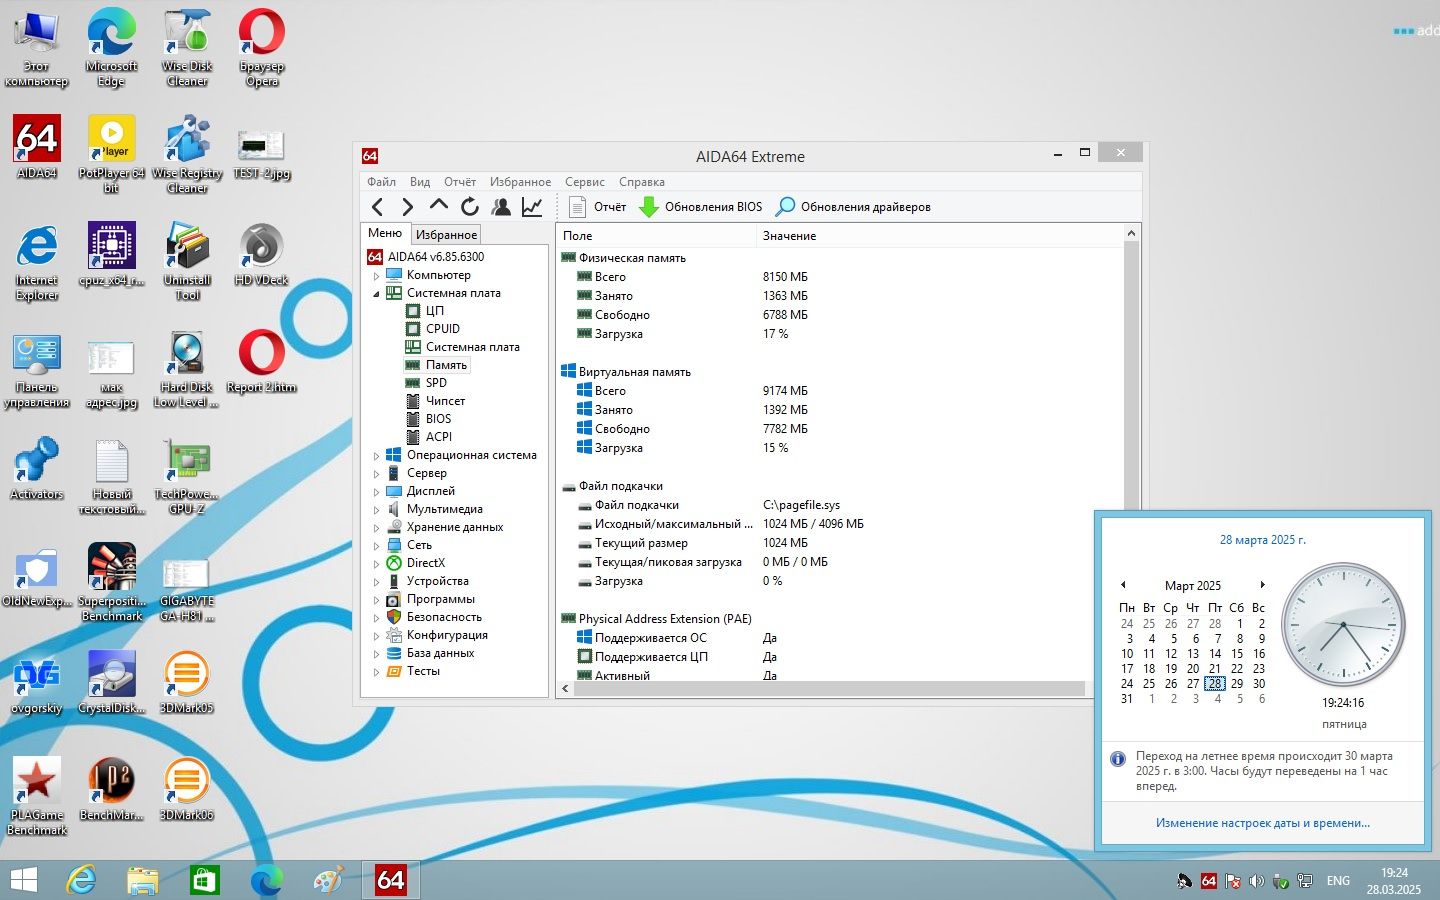The image size is (1440, 900).
Task: Select Чипсет in the tree
Action: point(445,401)
